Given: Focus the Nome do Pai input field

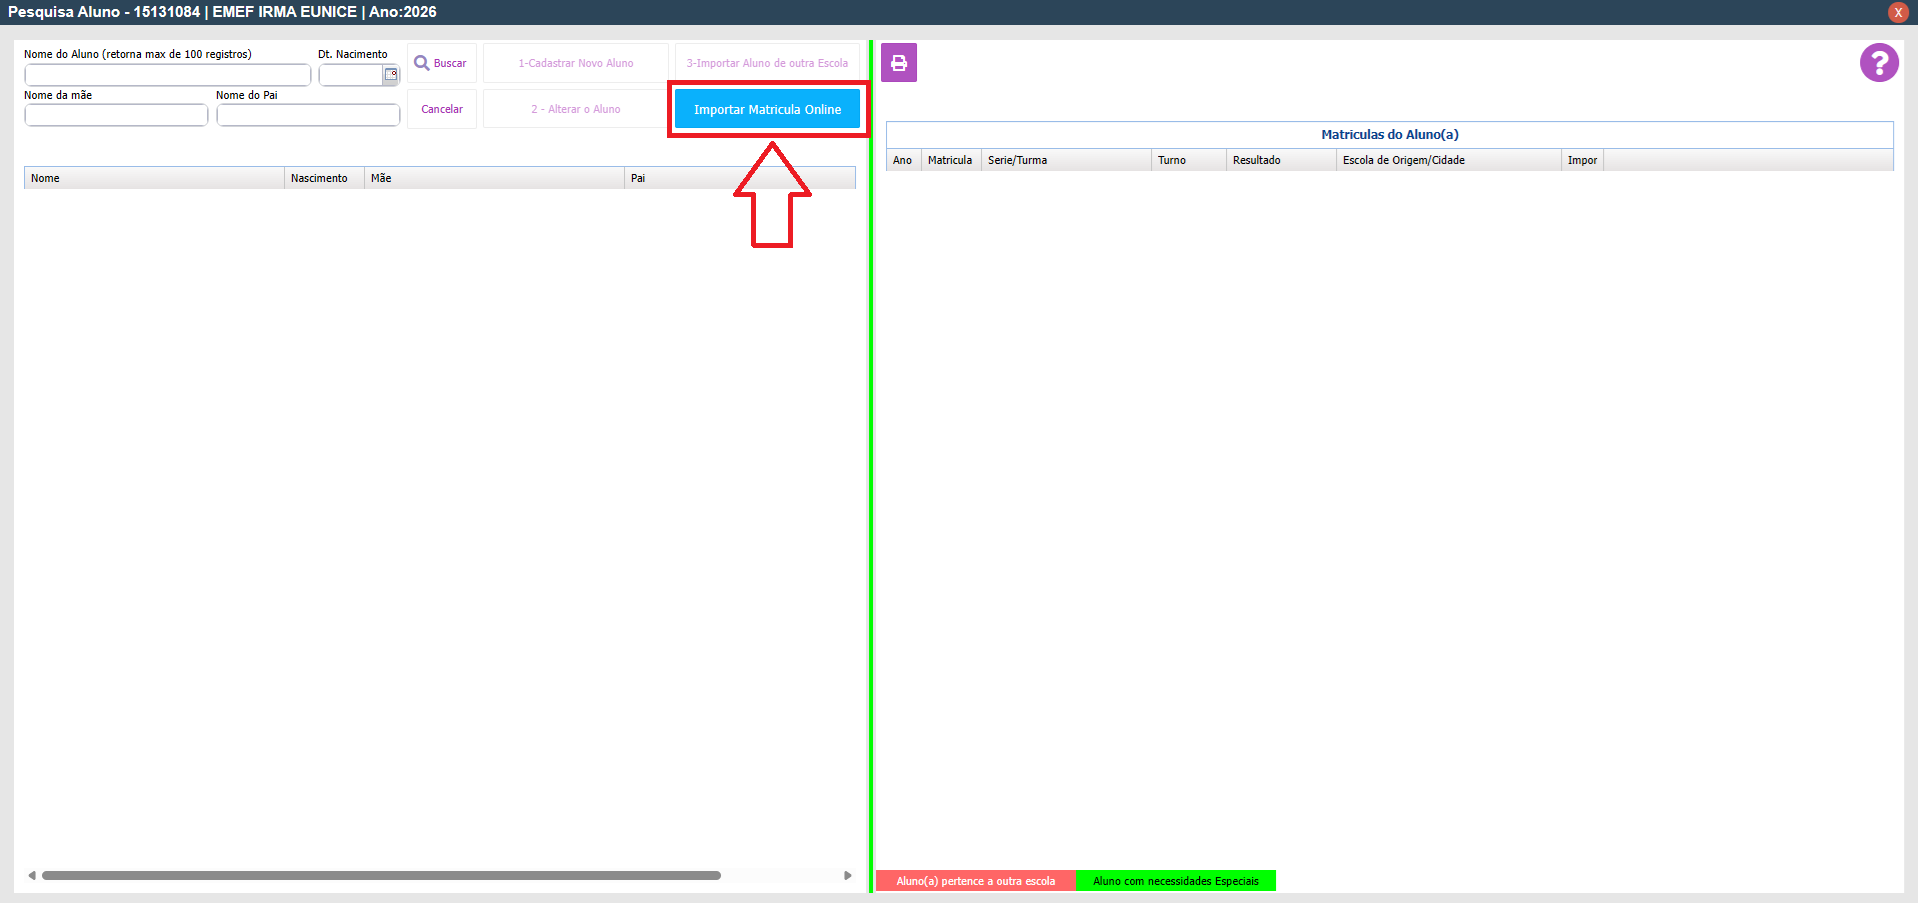Looking at the screenshot, I should [308, 115].
